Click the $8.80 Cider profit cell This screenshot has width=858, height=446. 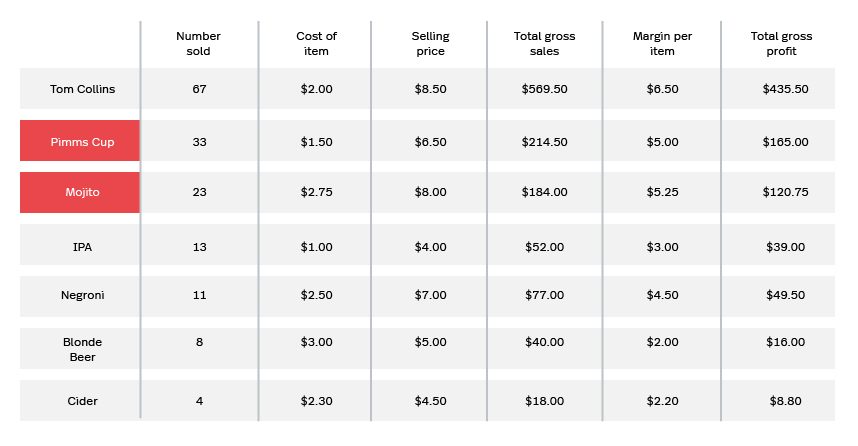(x=785, y=401)
